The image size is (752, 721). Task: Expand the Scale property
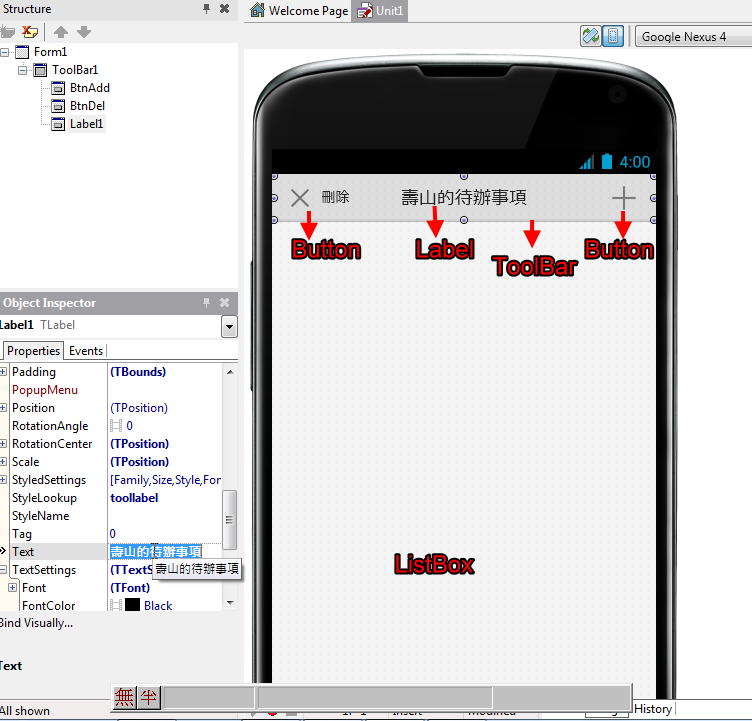[x=3, y=462]
